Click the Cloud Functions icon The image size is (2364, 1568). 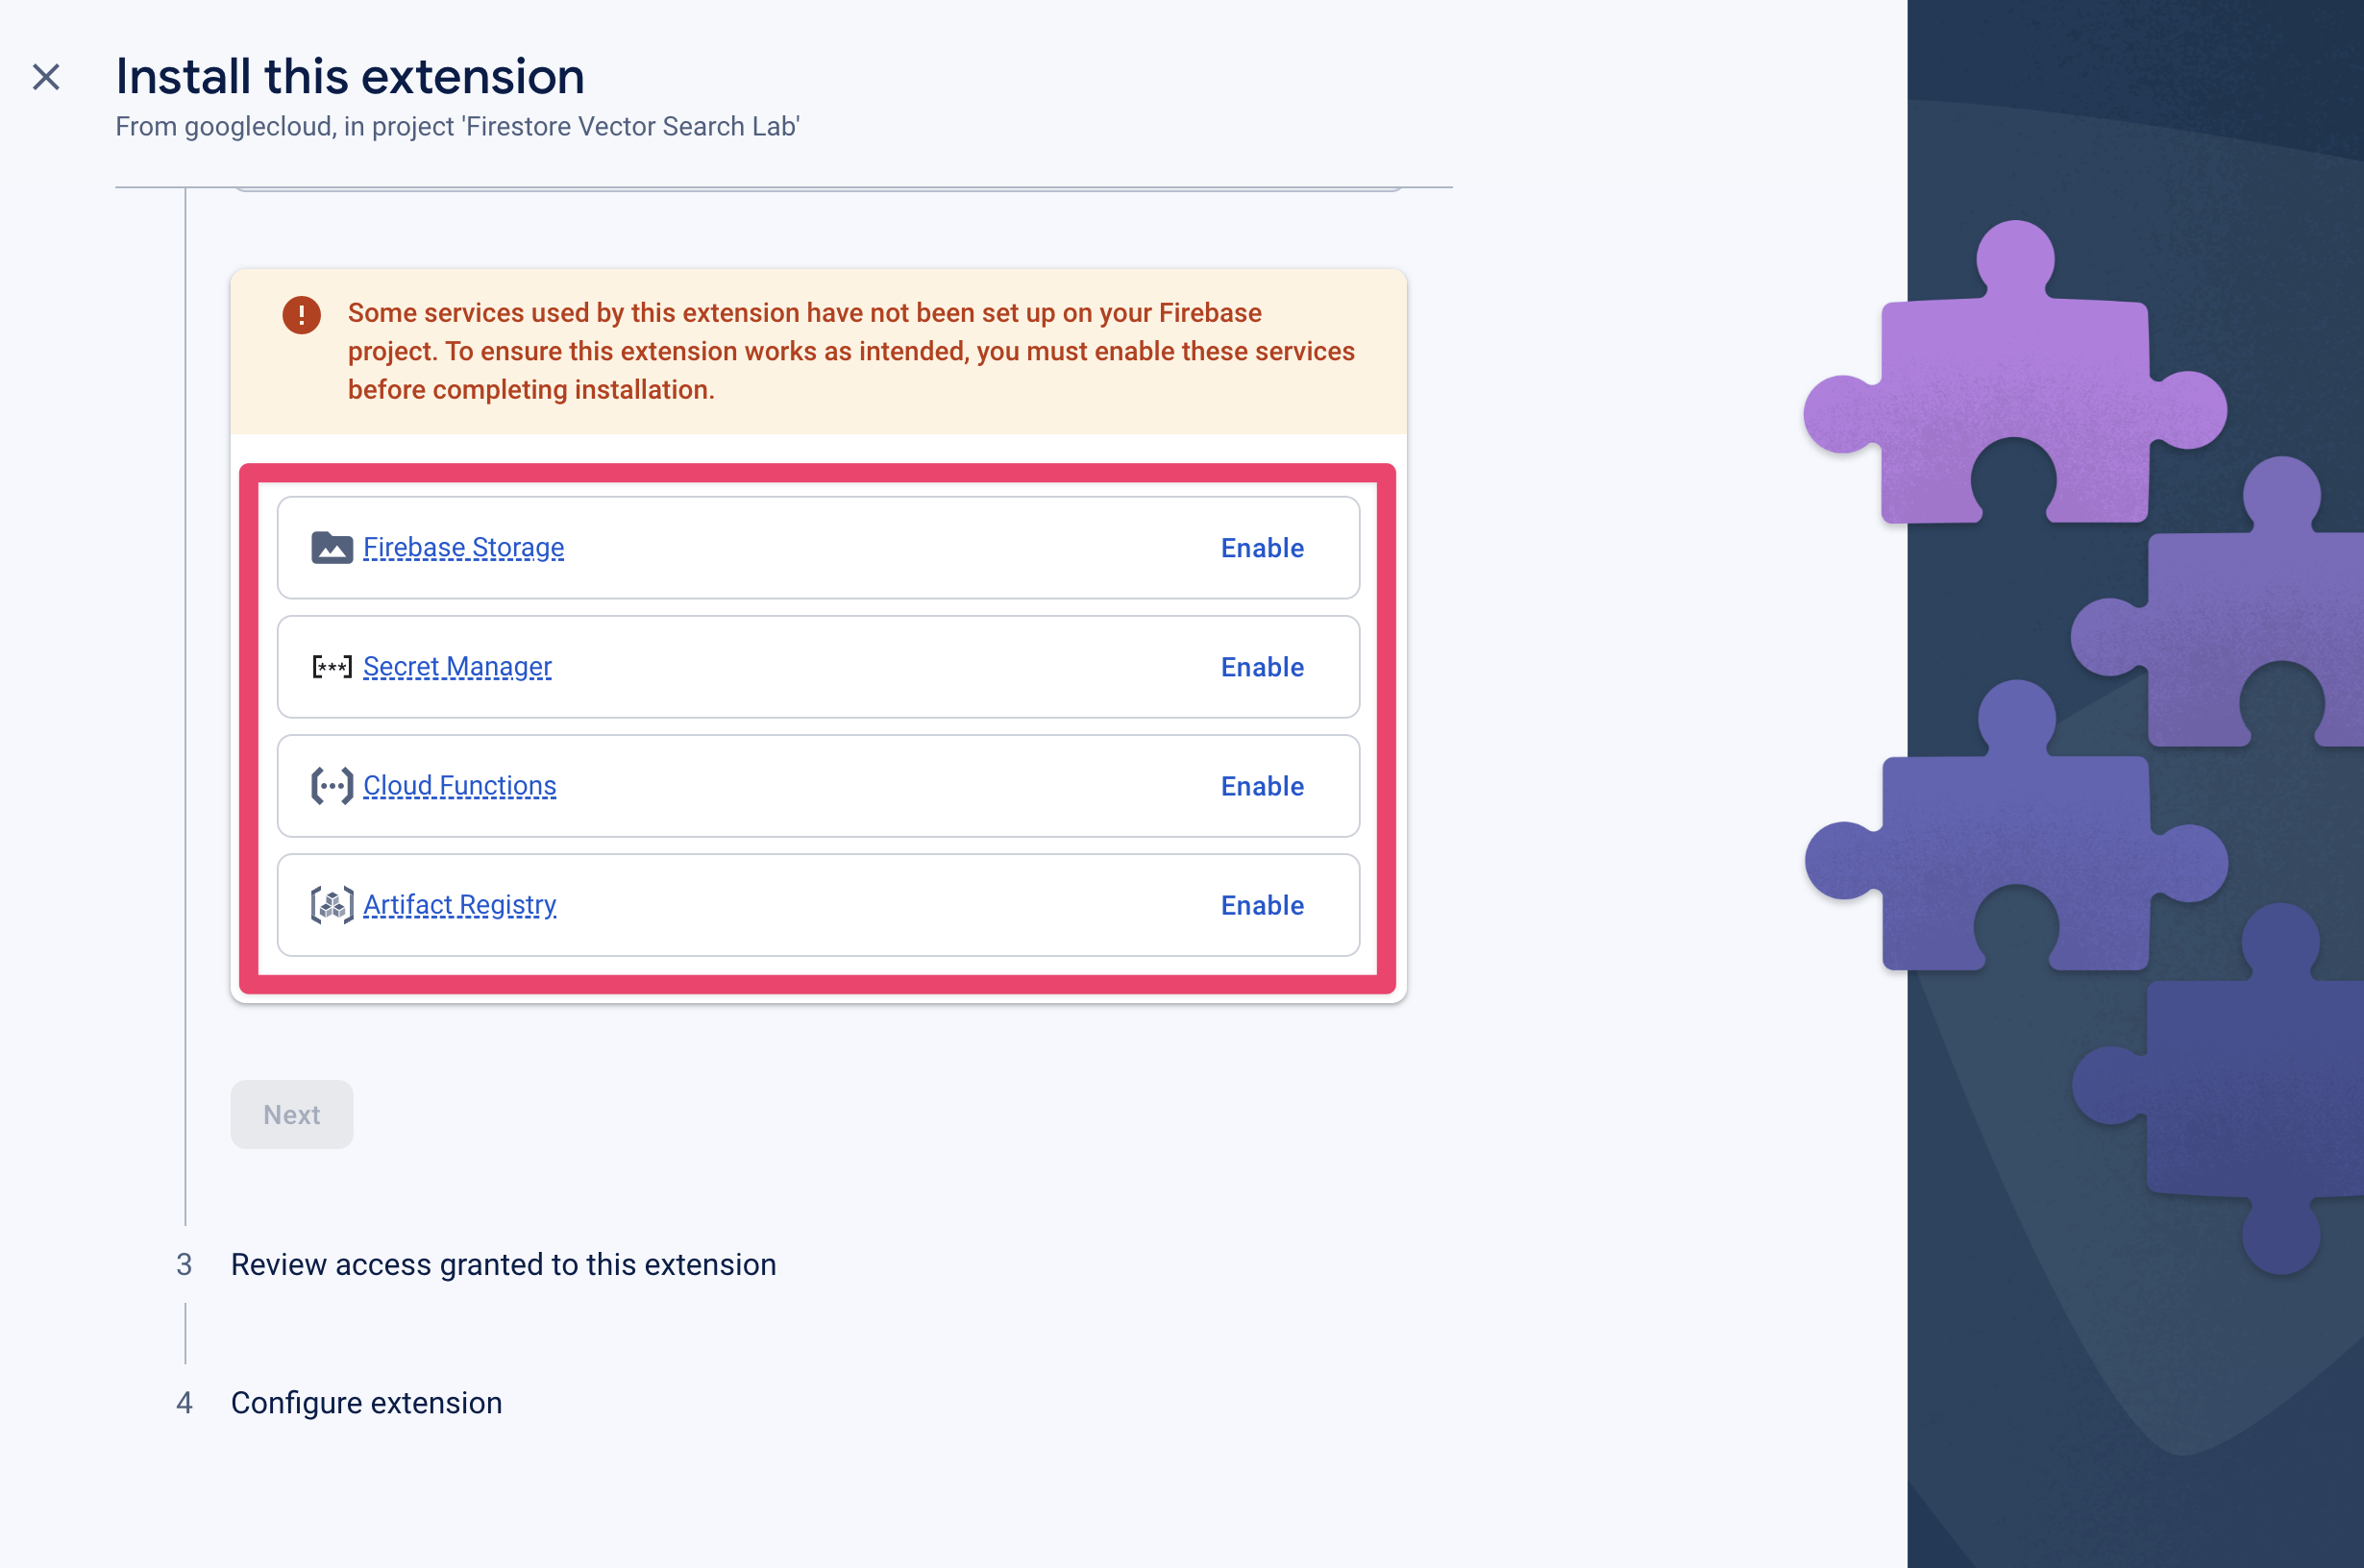coord(331,786)
